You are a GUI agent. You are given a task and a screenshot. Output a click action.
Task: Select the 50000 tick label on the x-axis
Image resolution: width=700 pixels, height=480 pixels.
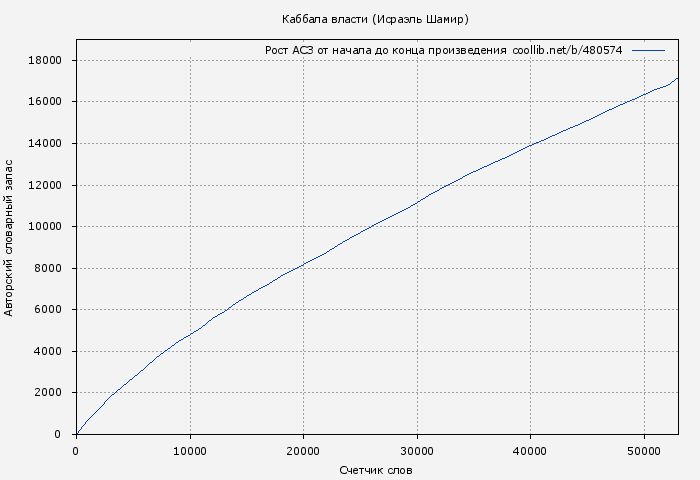644,451
